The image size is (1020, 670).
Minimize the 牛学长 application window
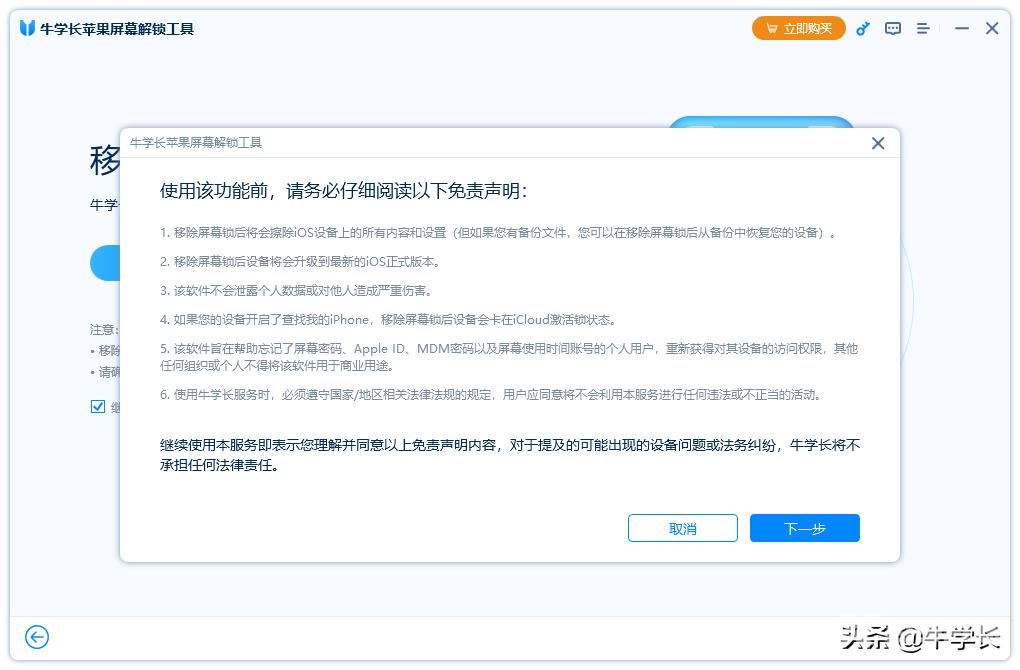pyautogui.click(x=961, y=28)
